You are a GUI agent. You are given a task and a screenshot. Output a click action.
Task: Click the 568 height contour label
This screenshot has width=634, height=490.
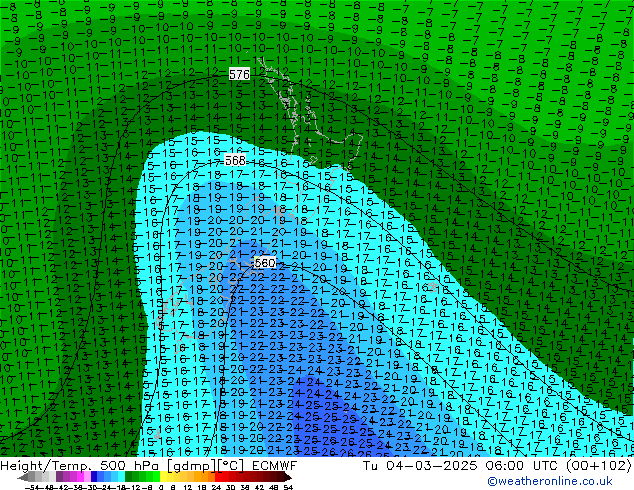click(x=235, y=160)
